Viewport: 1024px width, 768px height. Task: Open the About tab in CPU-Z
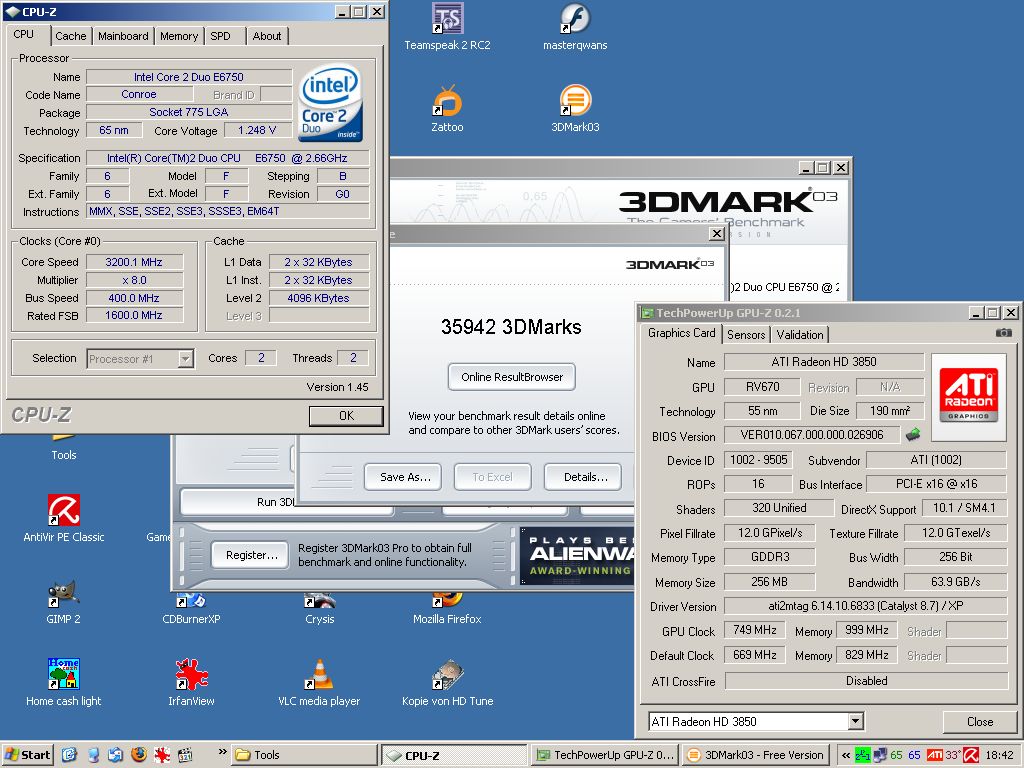[x=267, y=36]
